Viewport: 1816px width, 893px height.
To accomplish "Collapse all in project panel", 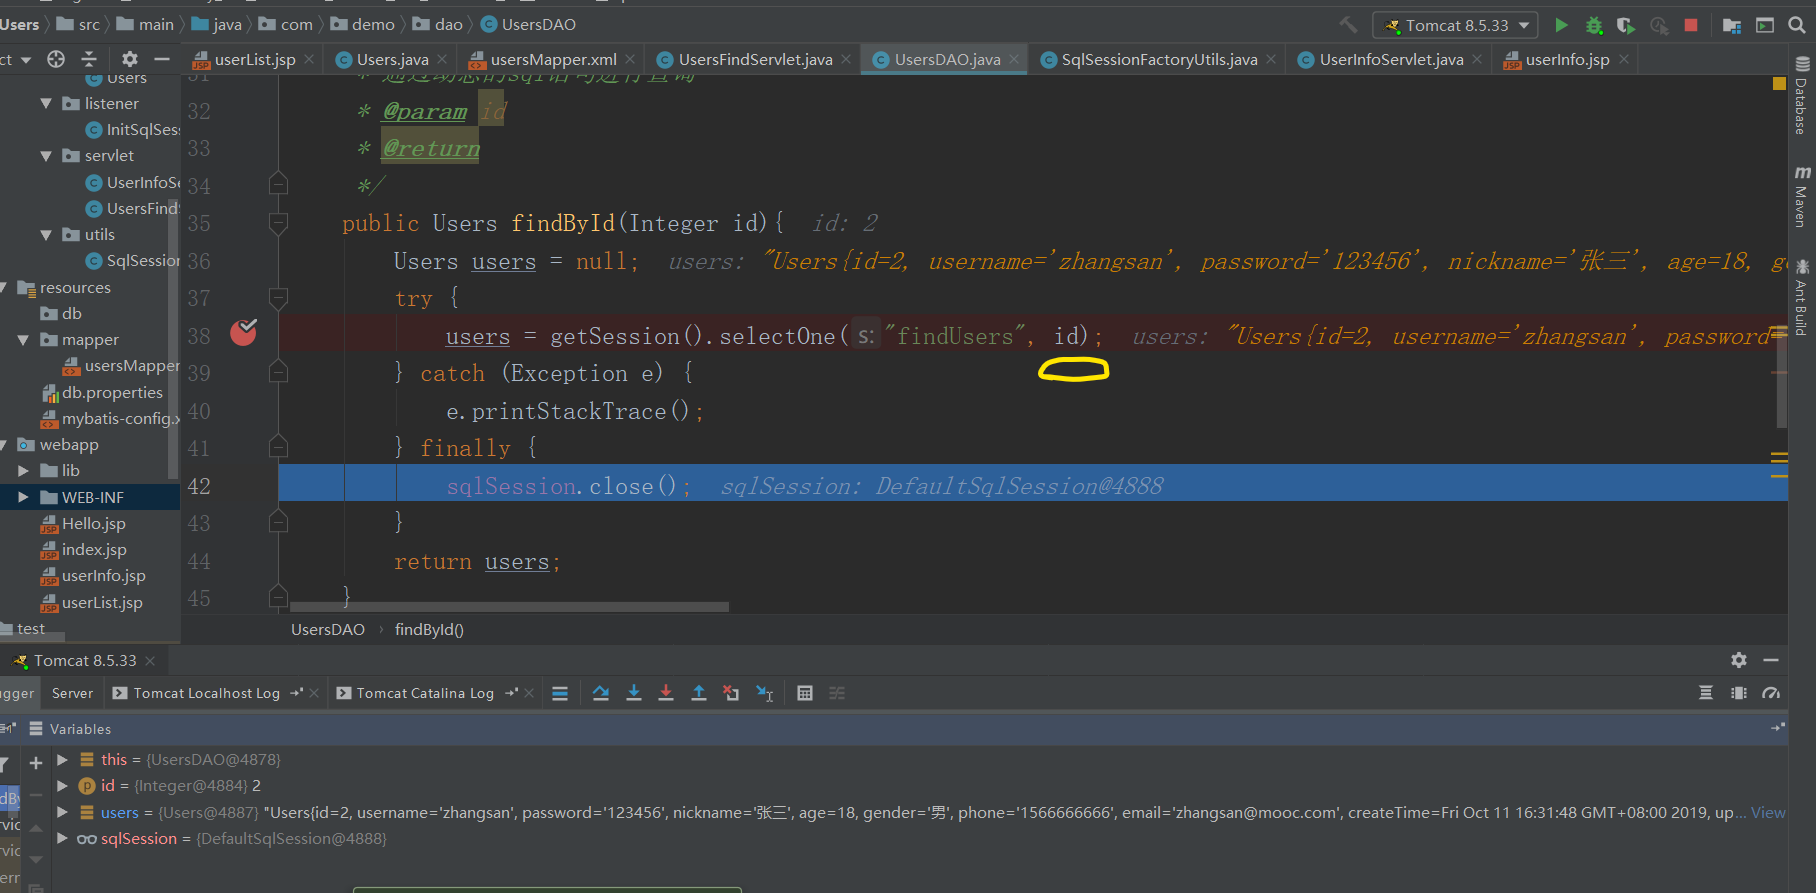I will tap(89, 59).
